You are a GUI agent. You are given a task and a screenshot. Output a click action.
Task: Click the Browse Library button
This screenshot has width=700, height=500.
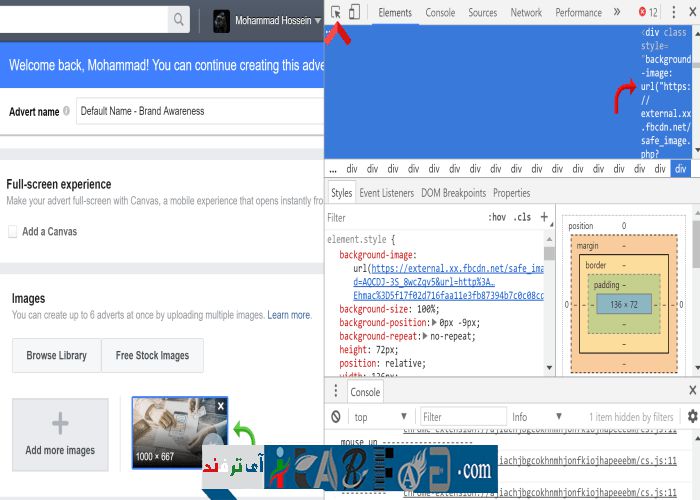pyautogui.click(x=56, y=355)
